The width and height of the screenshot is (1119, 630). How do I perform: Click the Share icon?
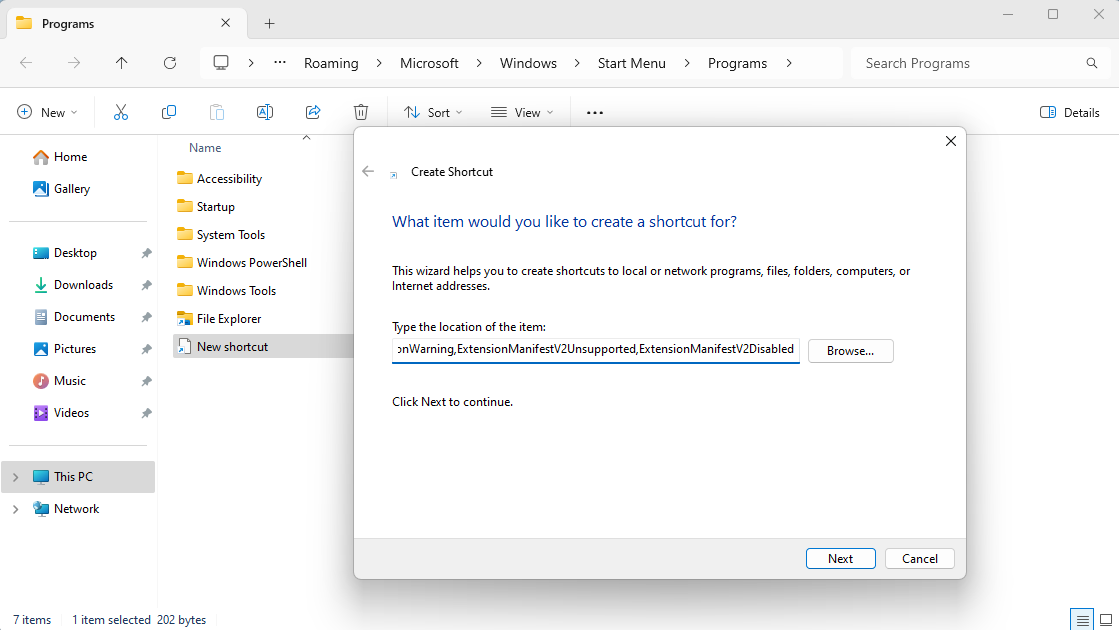[x=313, y=112]
